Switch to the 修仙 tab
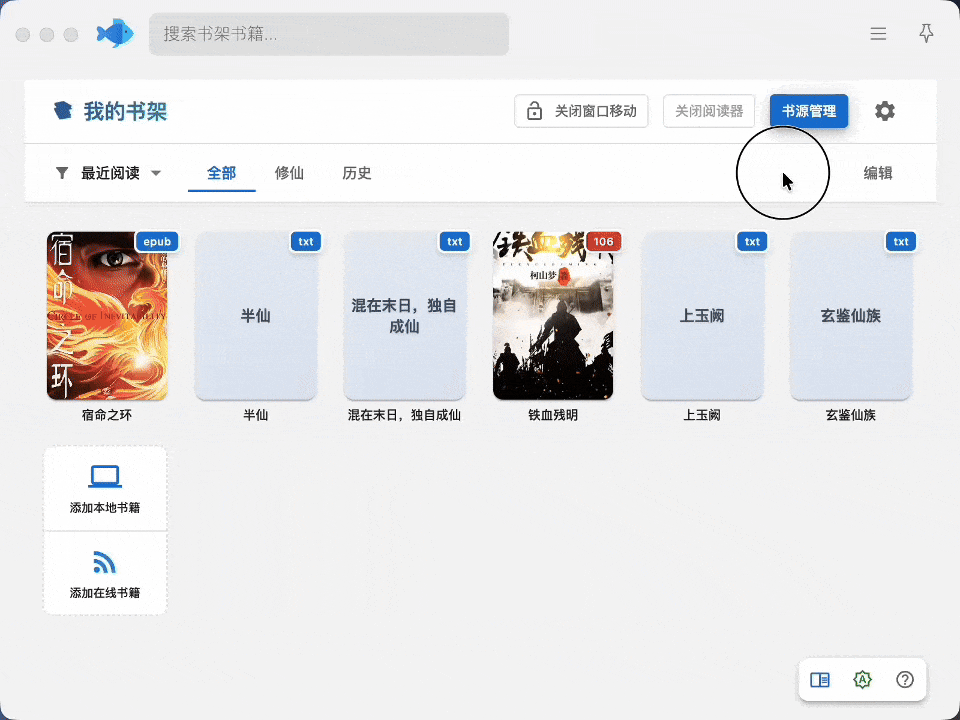 [x=289, y=173]
